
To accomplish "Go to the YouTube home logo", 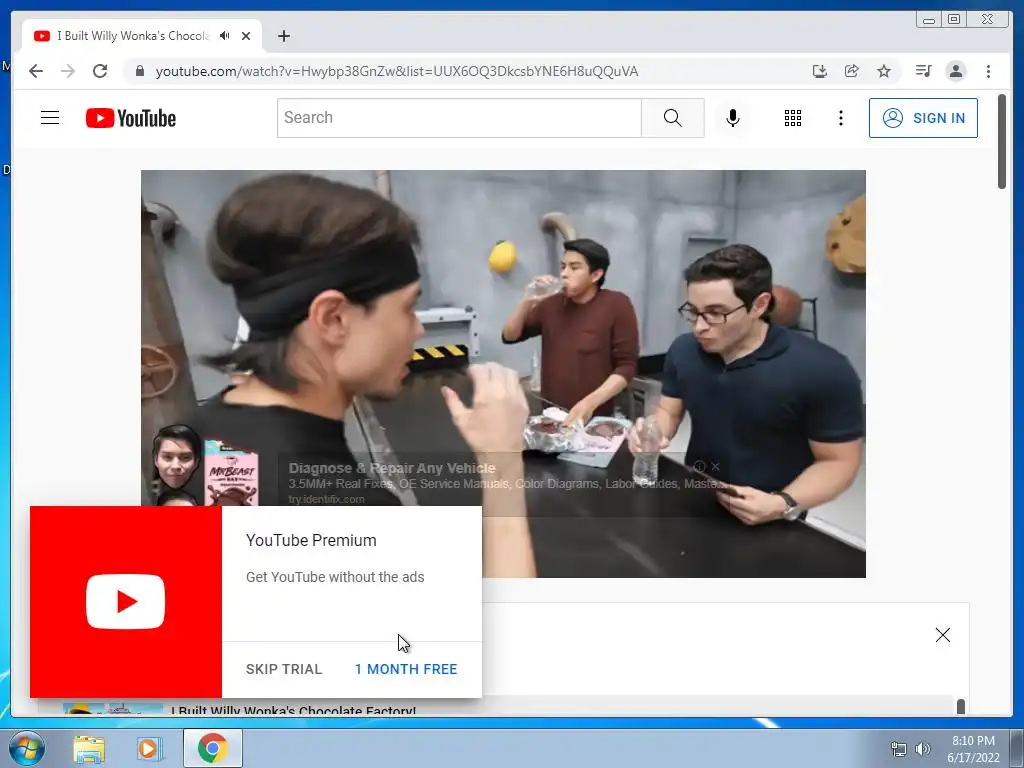I will pos(131,118).
